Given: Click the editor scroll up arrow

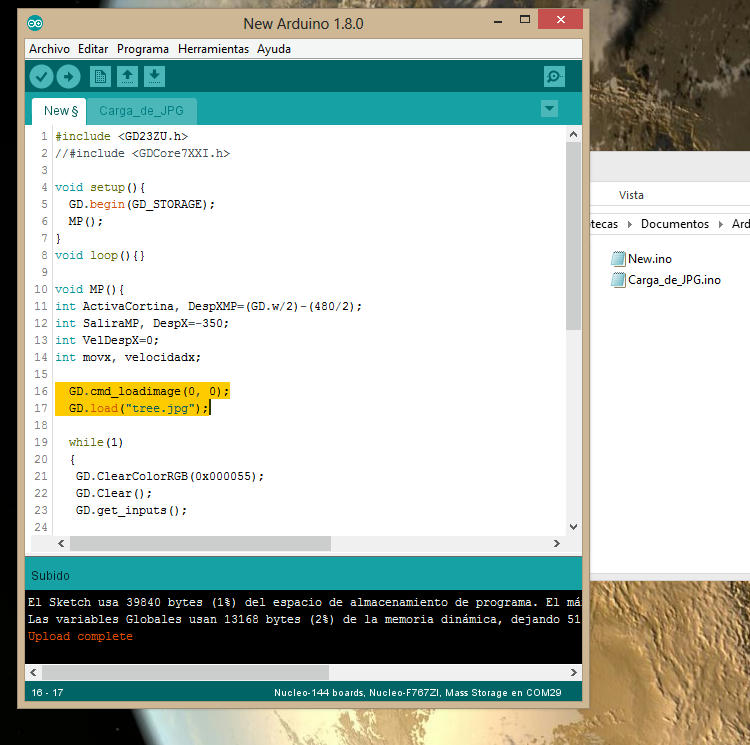Looking at the screenshot, I should tap(573, 134).
